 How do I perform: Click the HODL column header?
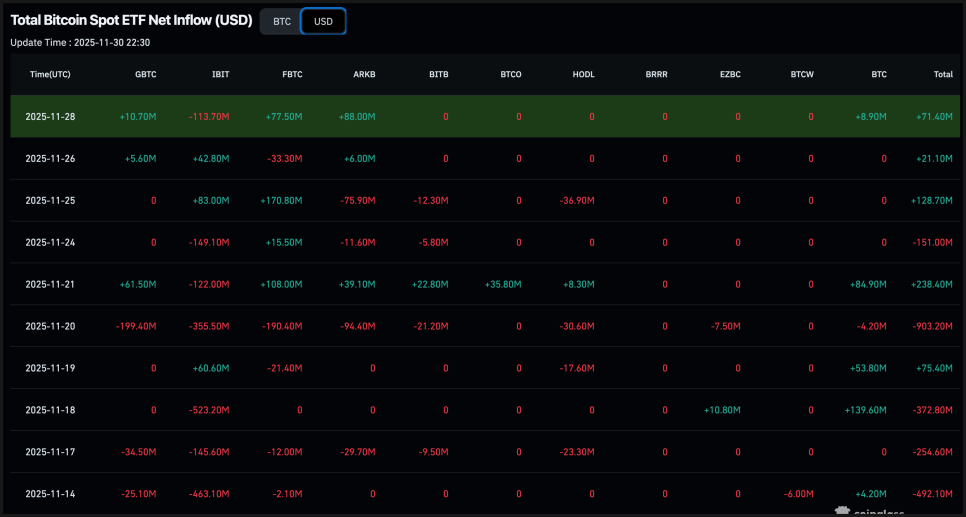coord(583,75)
